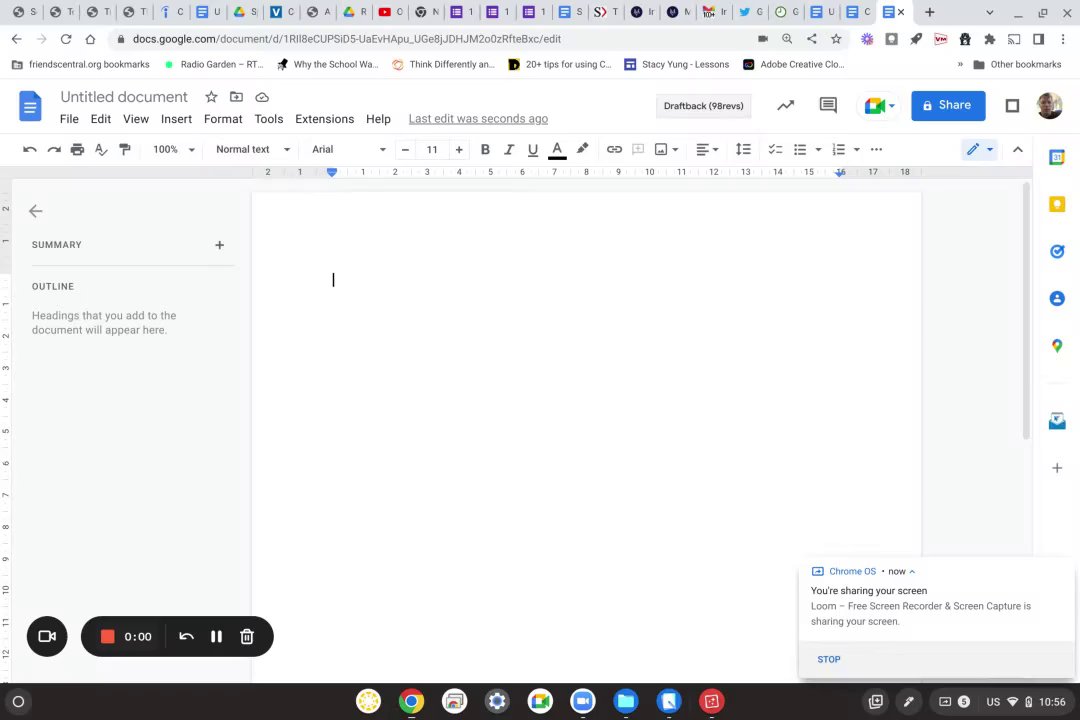Open the Arial font dropdown
Screen dimensions: 1080x720
[x=349, y=150]
